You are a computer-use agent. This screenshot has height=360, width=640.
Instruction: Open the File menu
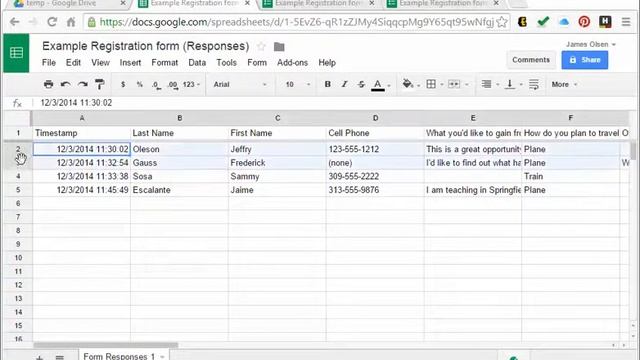click(49, 63)
